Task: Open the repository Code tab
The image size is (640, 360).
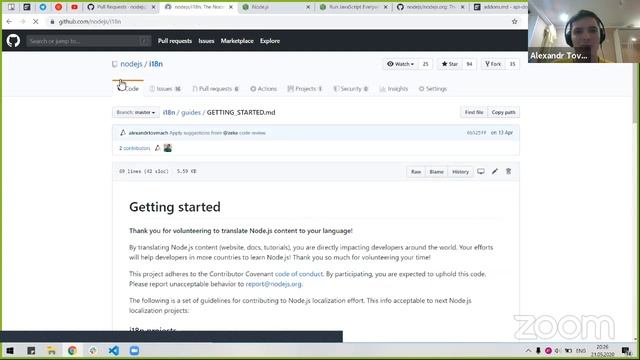Action: point(128,89)
